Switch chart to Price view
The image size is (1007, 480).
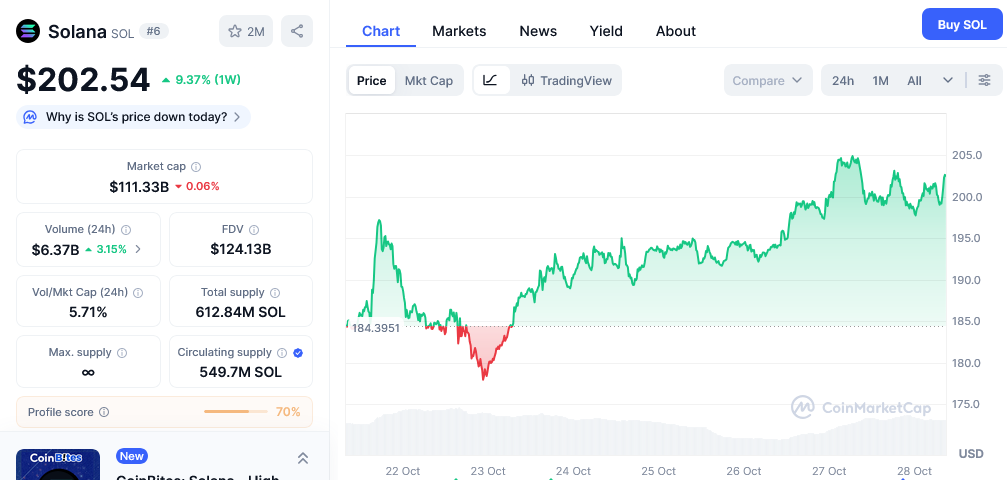371,80
